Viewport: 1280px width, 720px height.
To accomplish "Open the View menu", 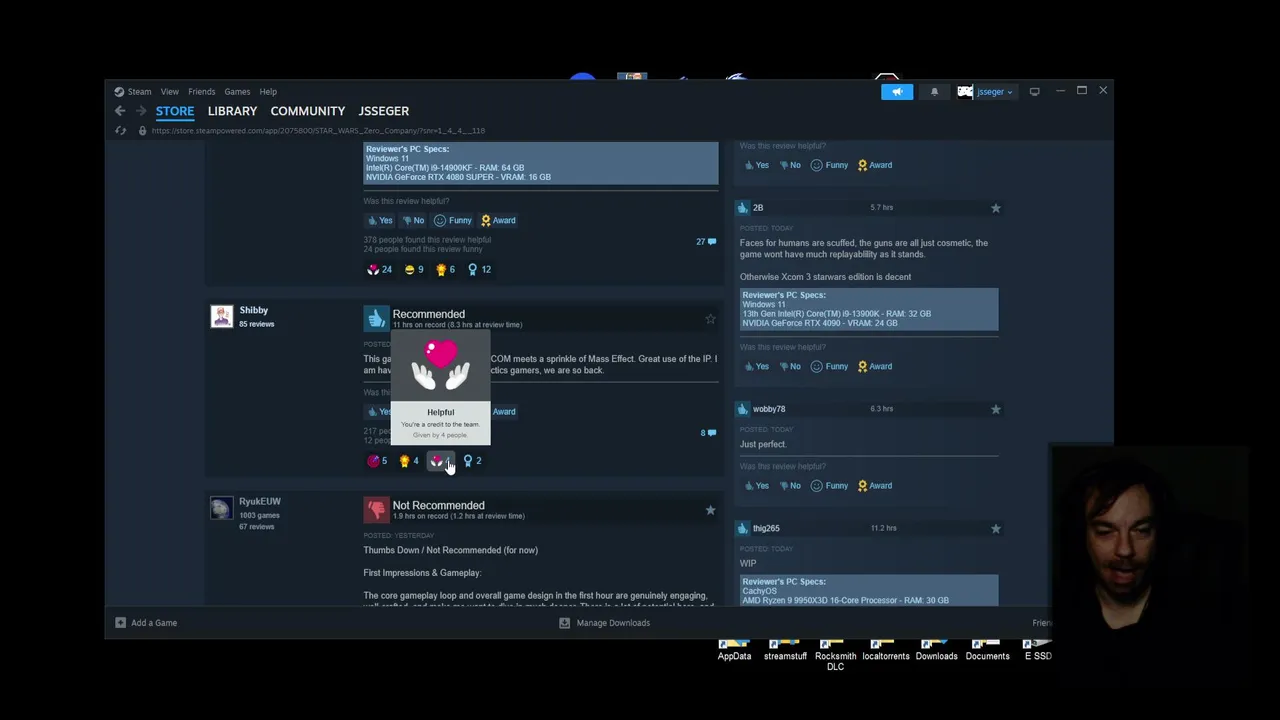I will tap(170, 92).
